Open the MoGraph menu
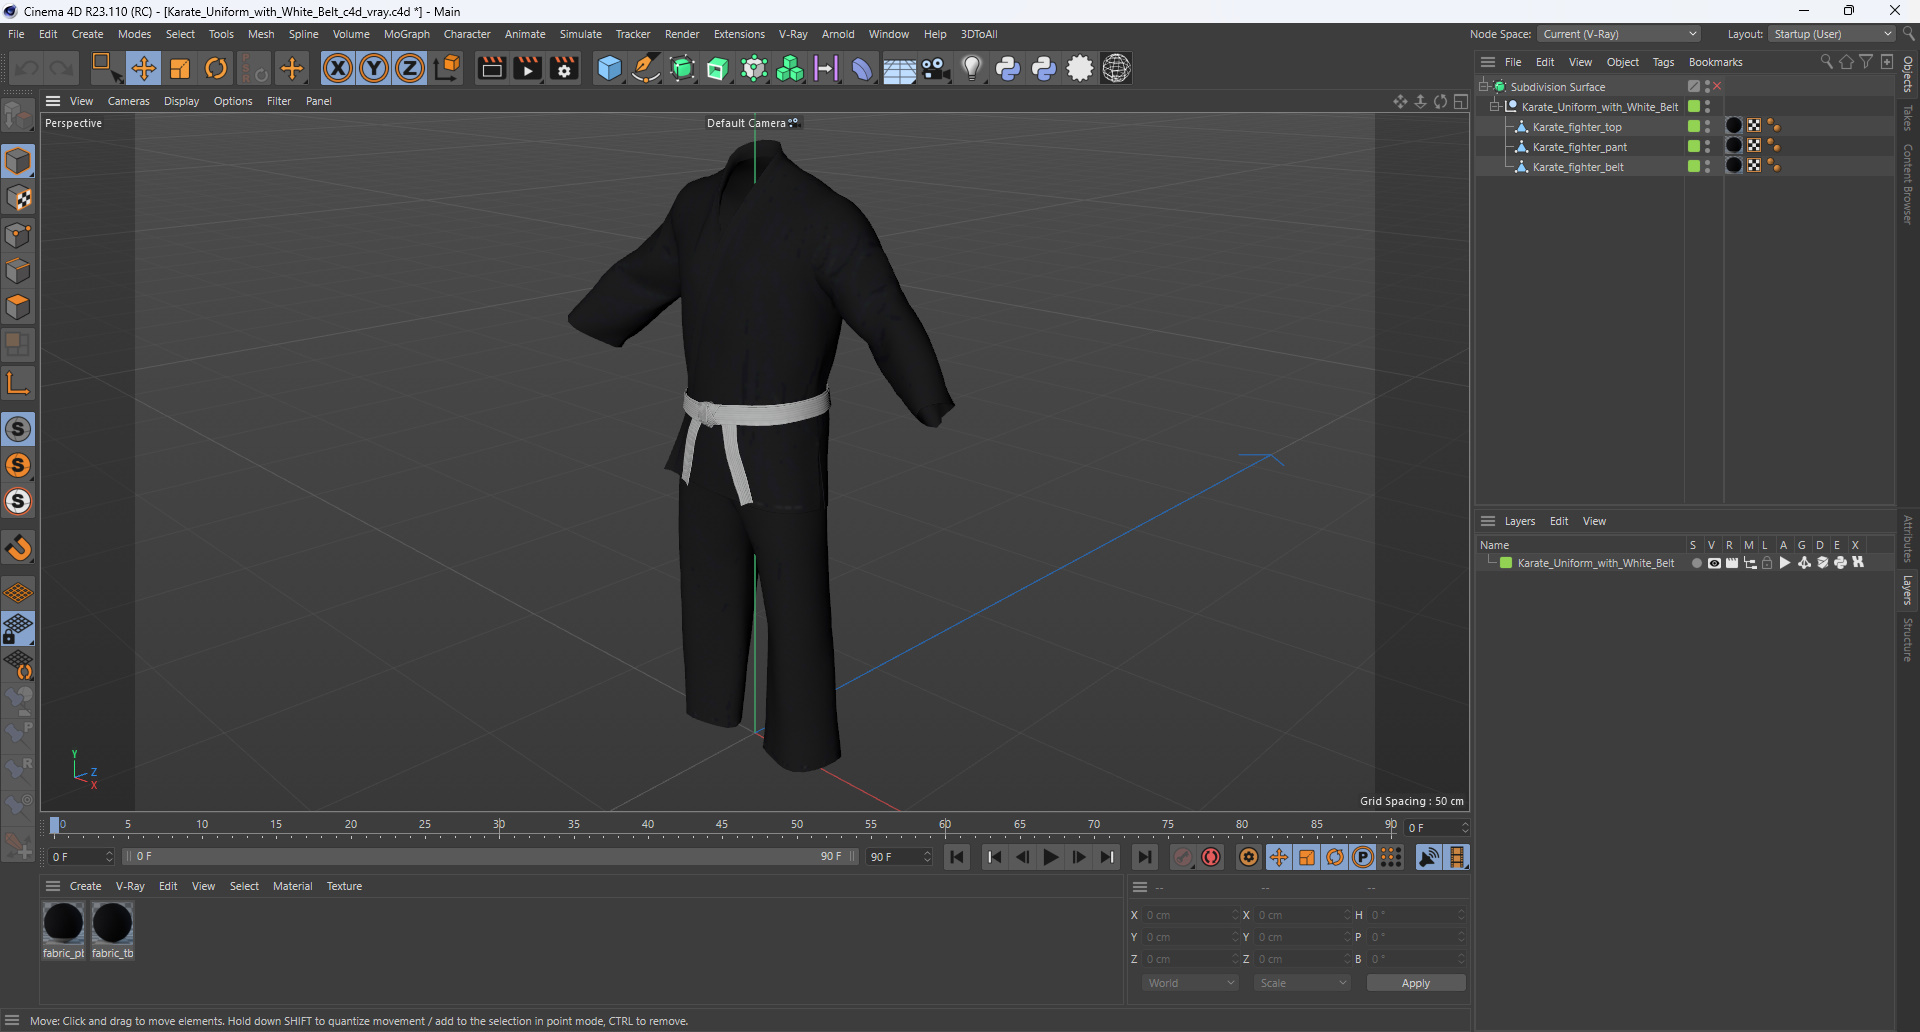Screen dimensions: 1920x1032 tap(406, 34)
